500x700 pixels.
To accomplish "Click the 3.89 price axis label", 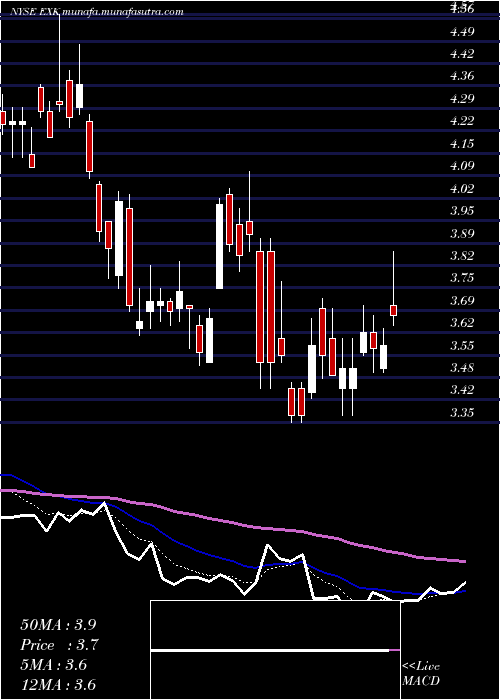I will click(462, 233).
